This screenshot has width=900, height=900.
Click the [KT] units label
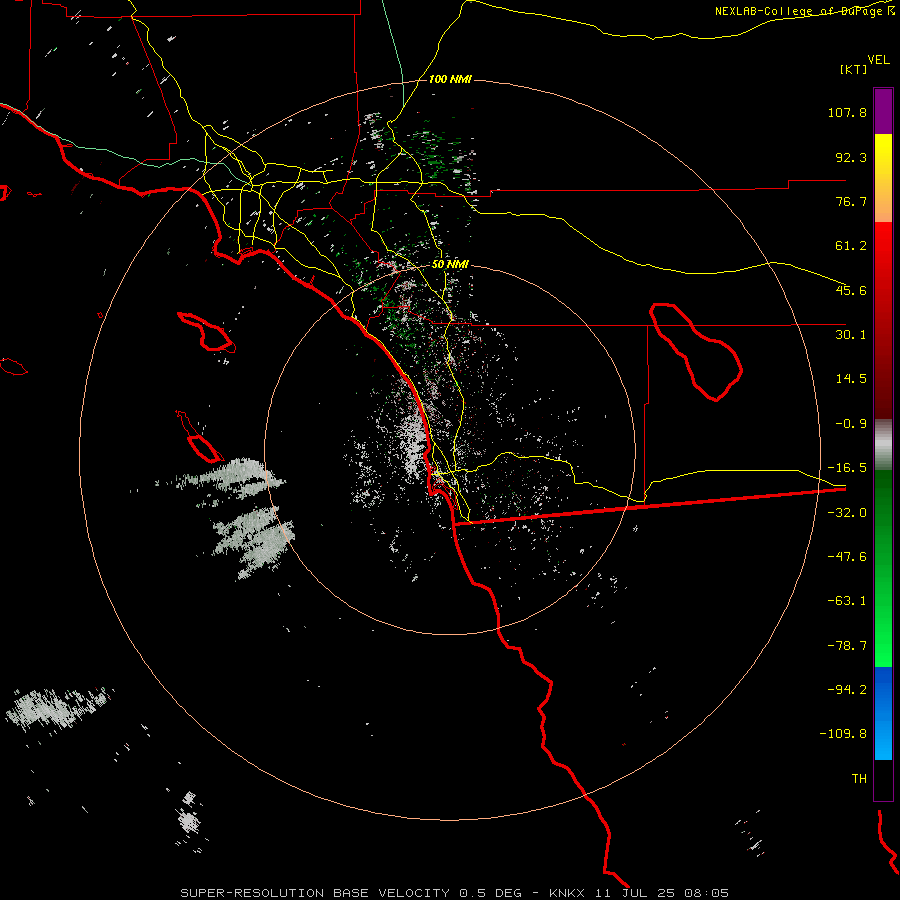853,69
